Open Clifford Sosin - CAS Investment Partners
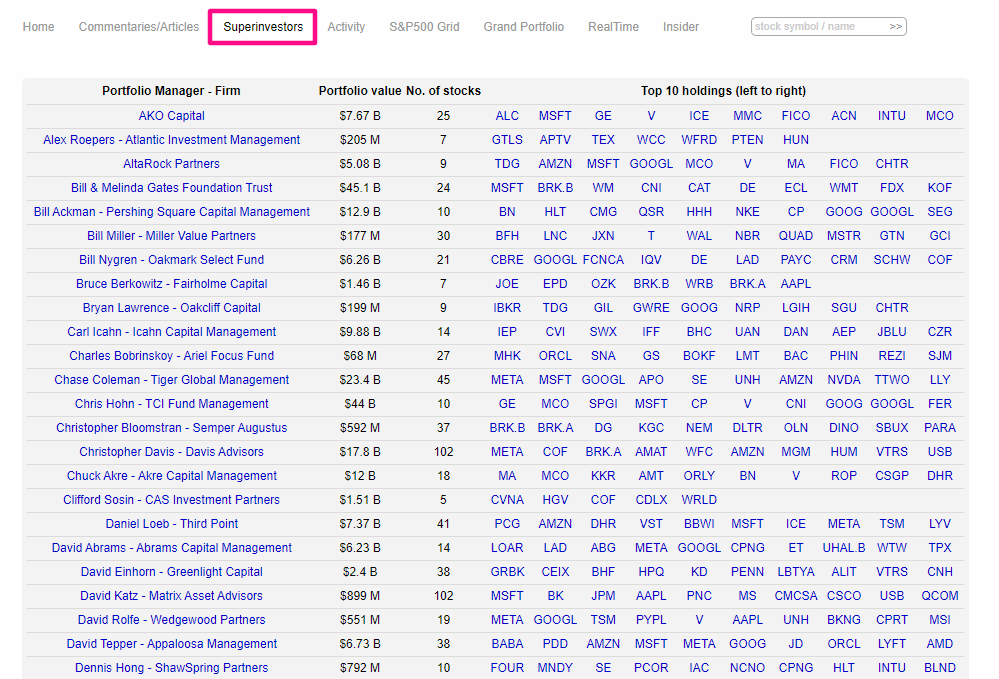The width and height of the screenshot is (999, 679). 171,499
